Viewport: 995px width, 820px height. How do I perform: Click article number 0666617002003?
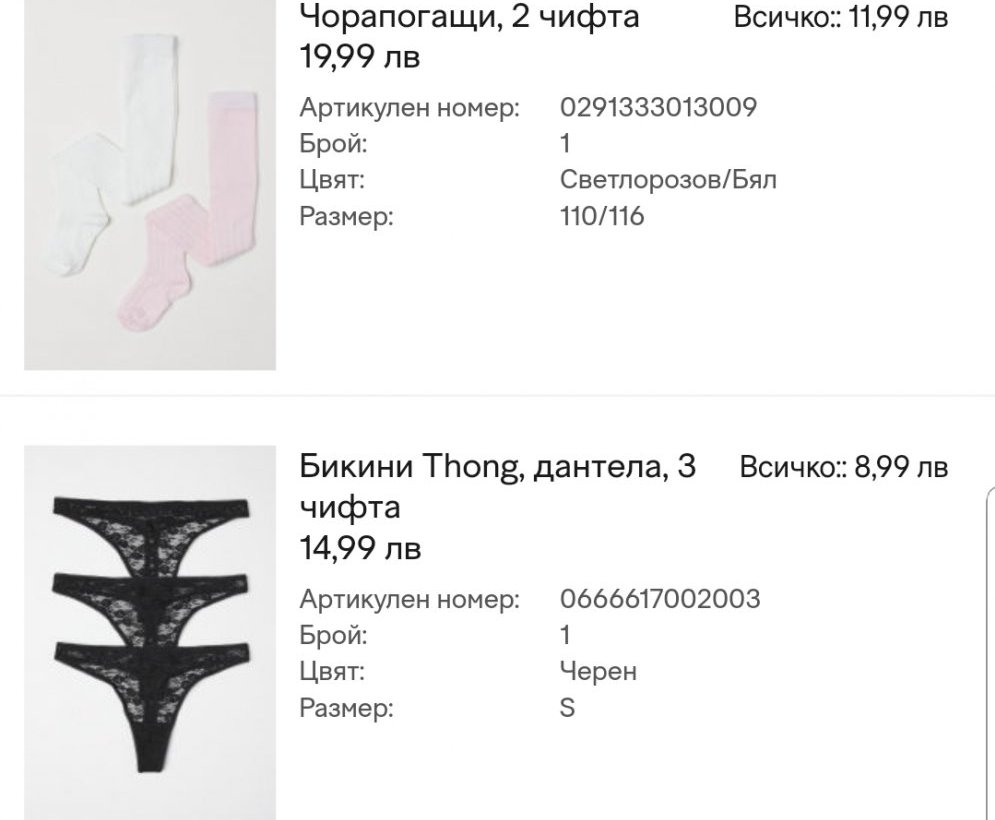[660, 599]
